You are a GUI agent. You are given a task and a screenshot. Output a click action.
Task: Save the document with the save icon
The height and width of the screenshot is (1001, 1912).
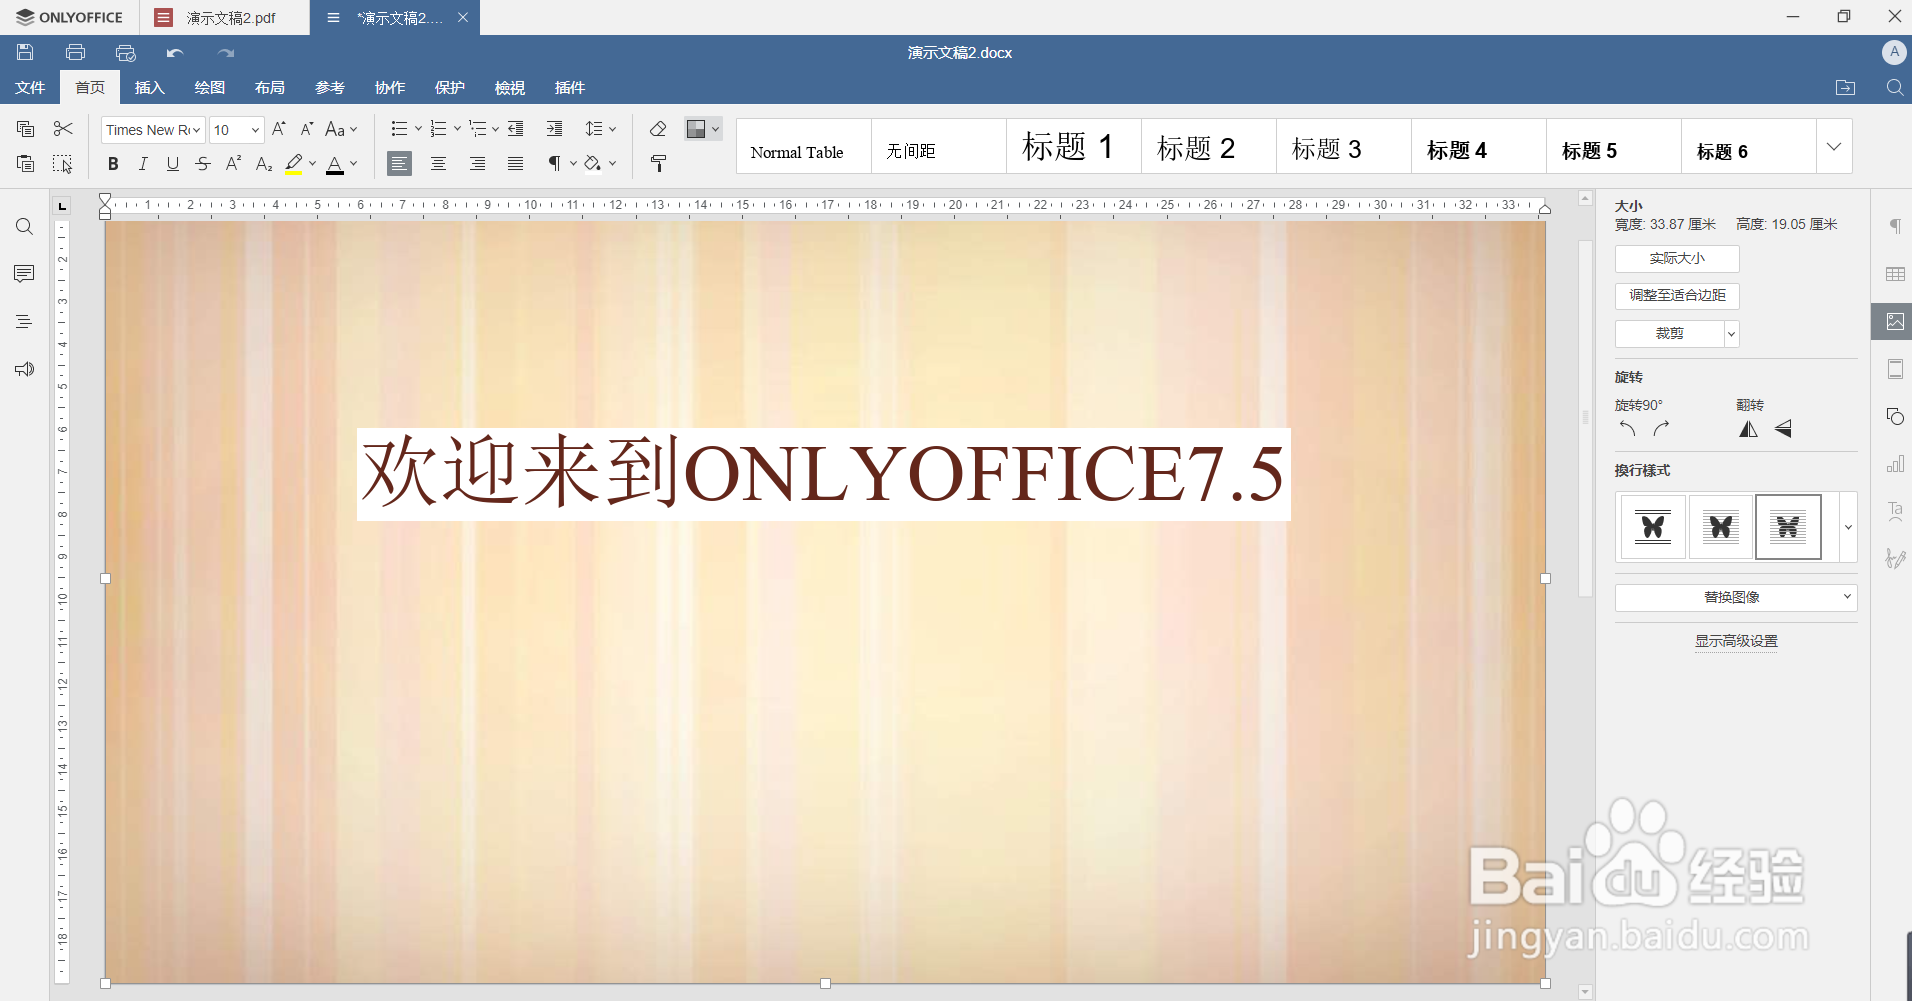[25, 52]
